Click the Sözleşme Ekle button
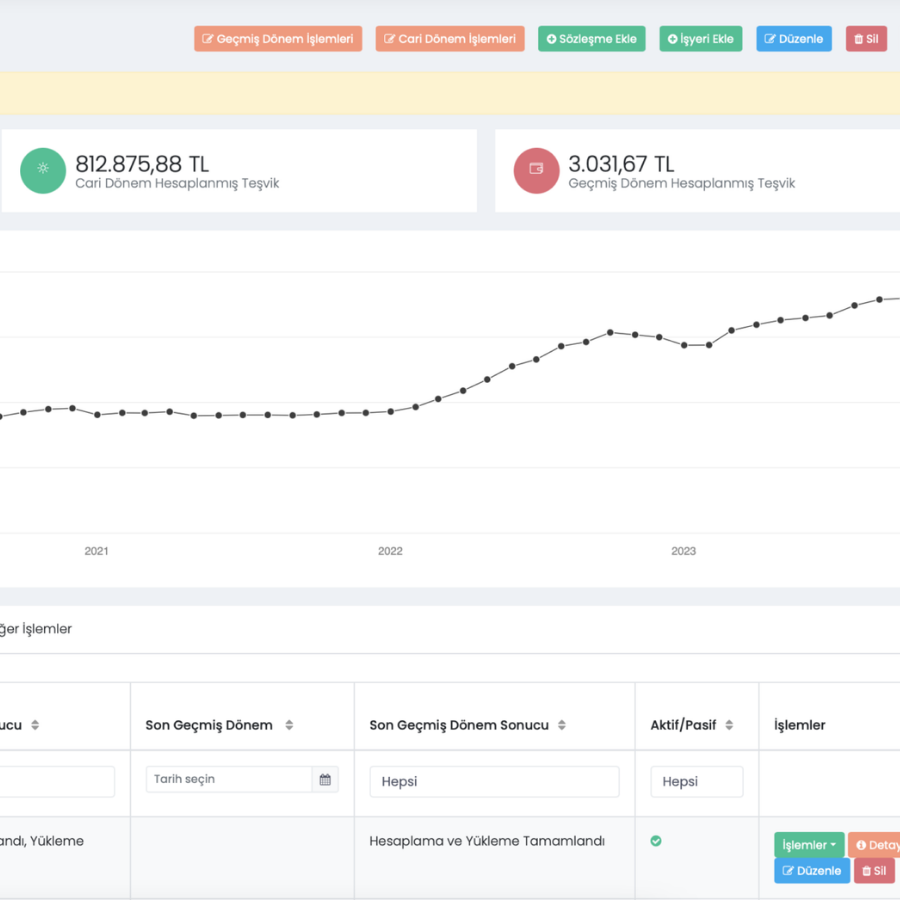 [x=592, y=39]
